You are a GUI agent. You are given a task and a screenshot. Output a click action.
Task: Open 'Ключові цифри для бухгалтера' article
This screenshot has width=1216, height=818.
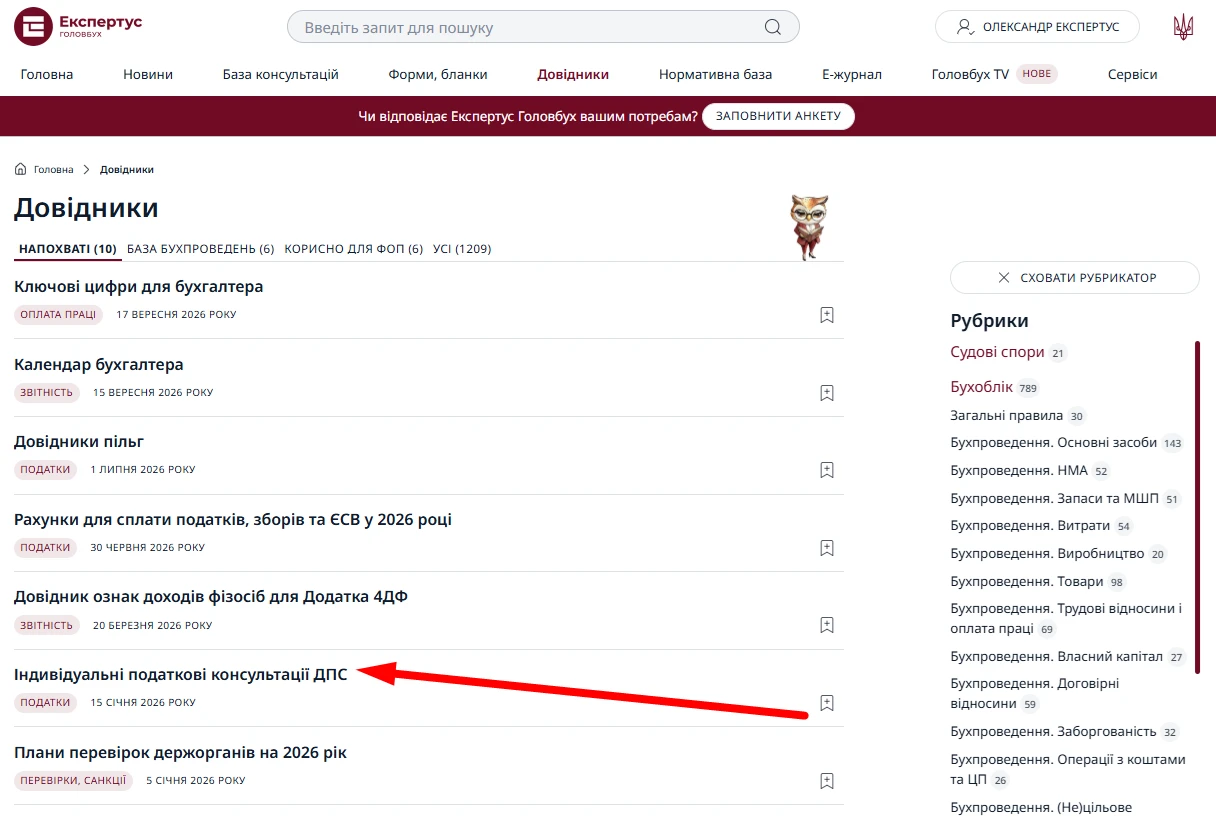coord(139,287)
